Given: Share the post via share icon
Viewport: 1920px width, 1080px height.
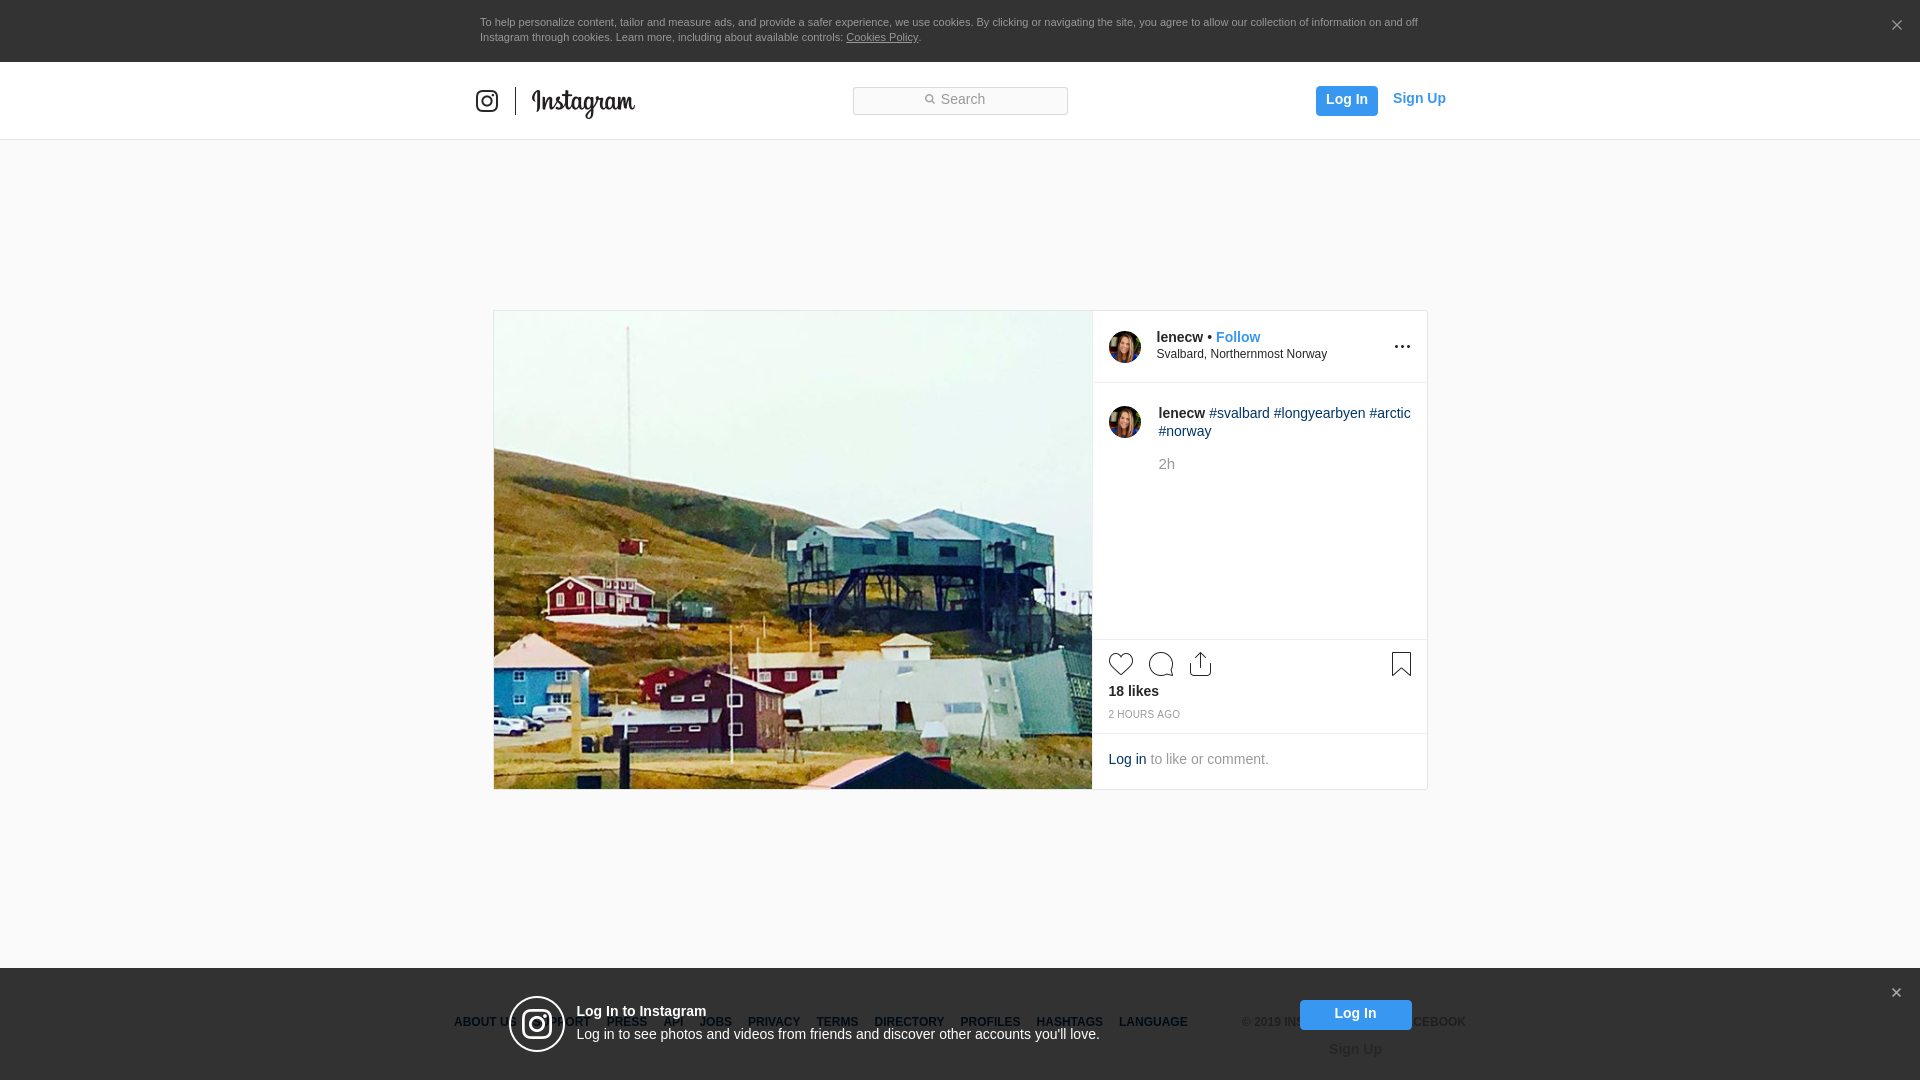Looking at the screenshot, I should click(1200, 664).
